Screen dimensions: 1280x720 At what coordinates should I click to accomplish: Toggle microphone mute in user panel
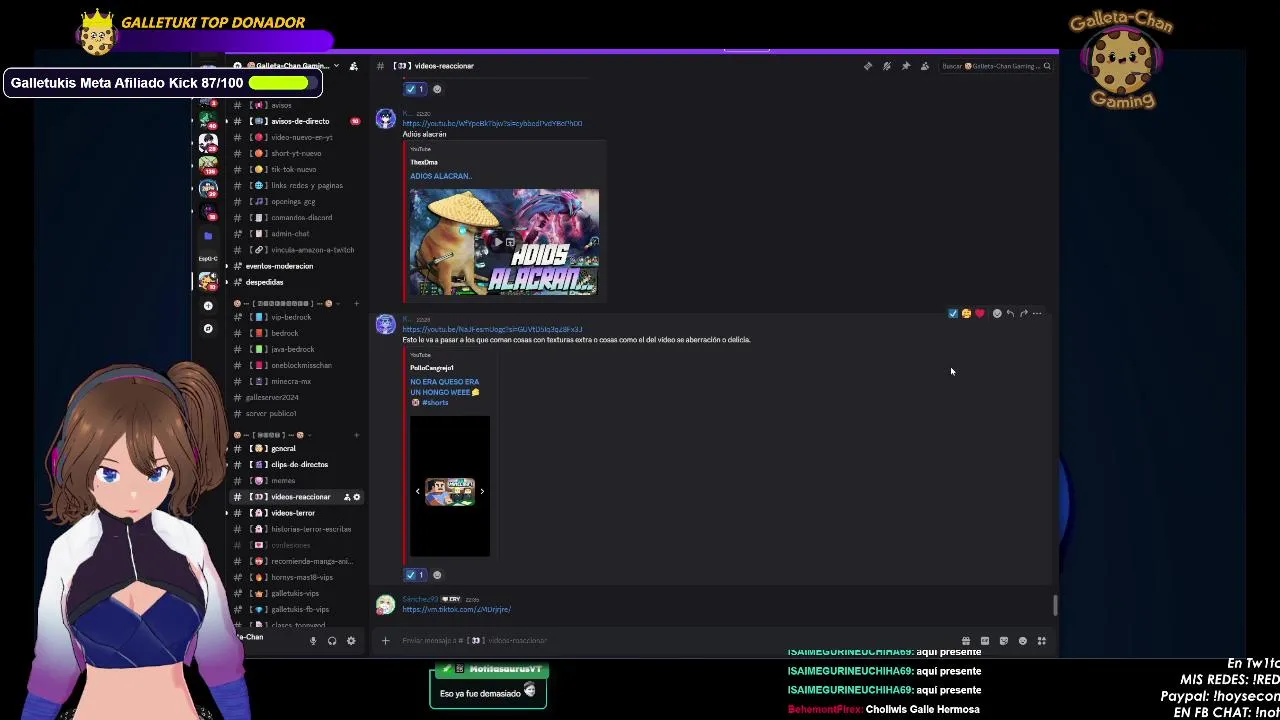click(313, 641)
